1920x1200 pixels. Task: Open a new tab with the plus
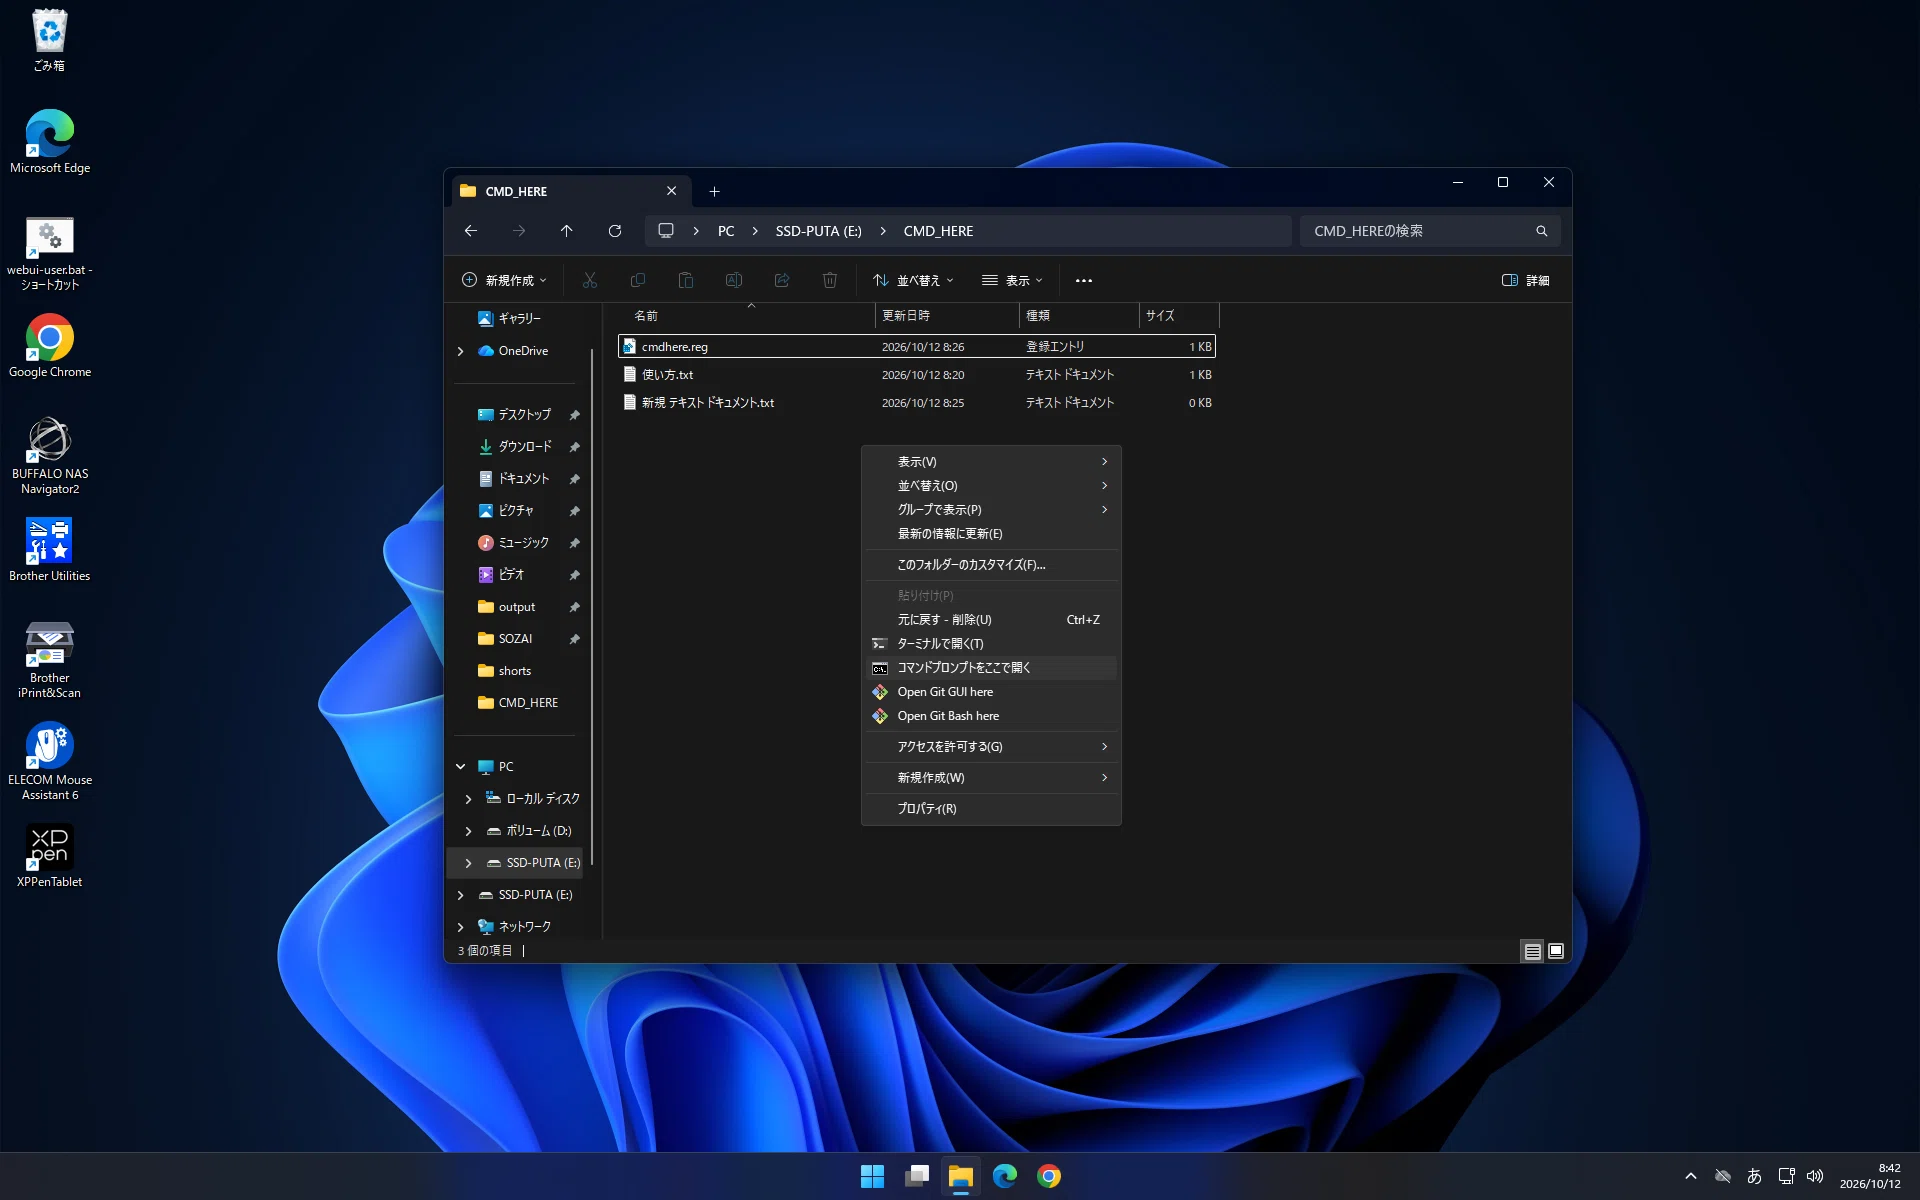click(714, 191)
